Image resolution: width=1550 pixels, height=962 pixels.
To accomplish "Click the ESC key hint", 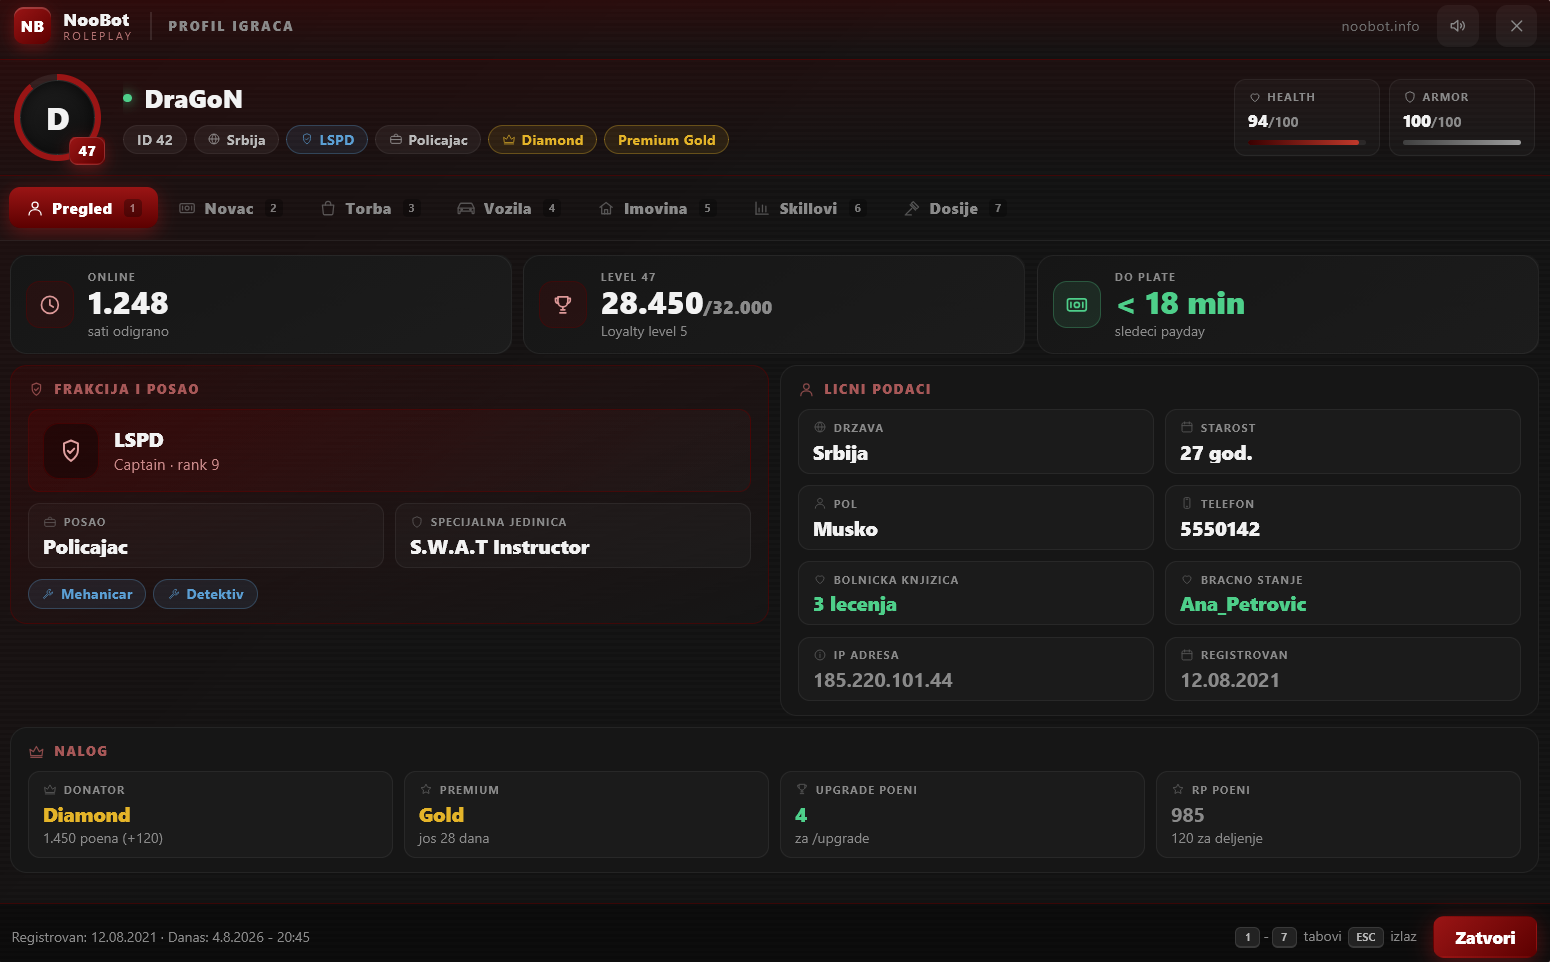I will coord(1366,937).
